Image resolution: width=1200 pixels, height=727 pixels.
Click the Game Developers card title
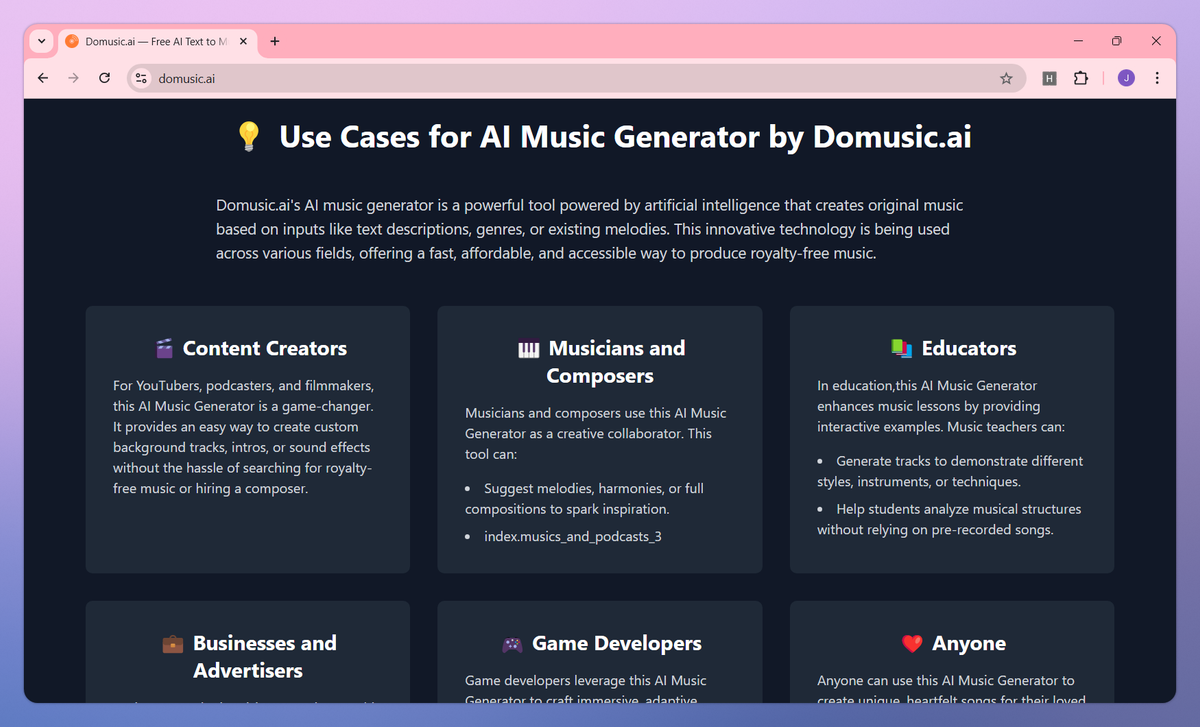(617, 643)
